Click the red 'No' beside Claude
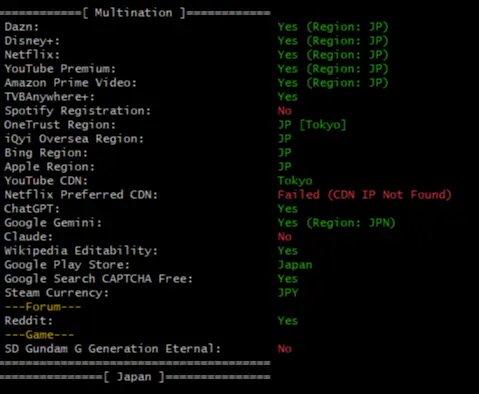Screen dimensions: 479x394 pos(285,237)
